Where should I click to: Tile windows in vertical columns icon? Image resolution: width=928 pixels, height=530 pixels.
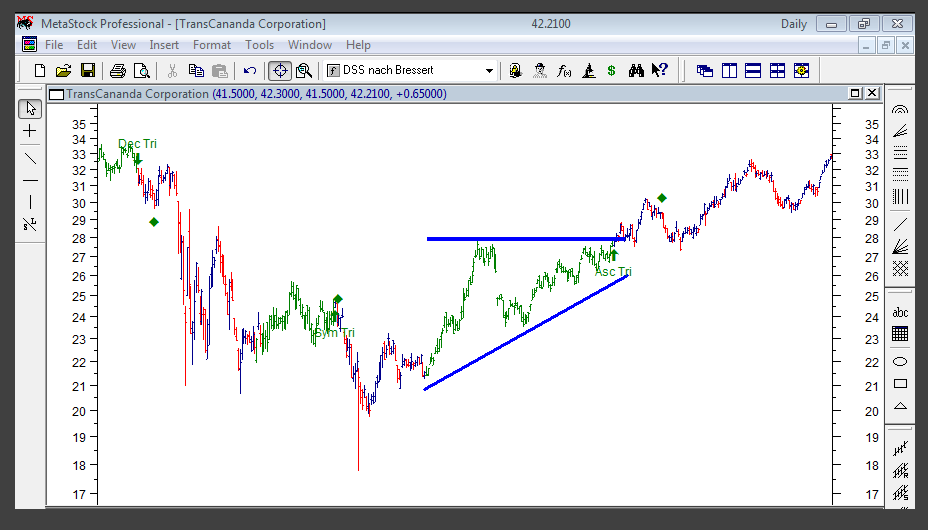(x=729, y=71)
